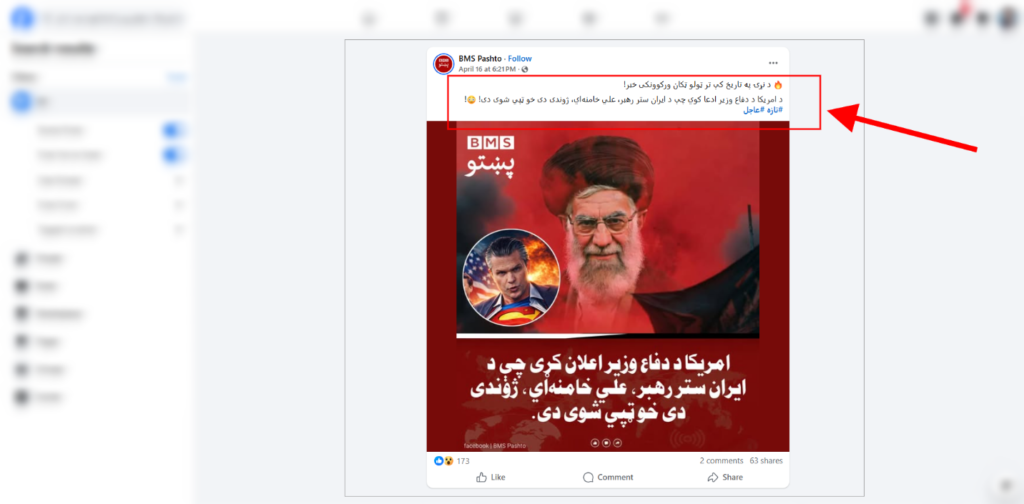Screen dimensions: 1024x504
Task: Follow the BMS Pashto page
Action: point(520,59)
